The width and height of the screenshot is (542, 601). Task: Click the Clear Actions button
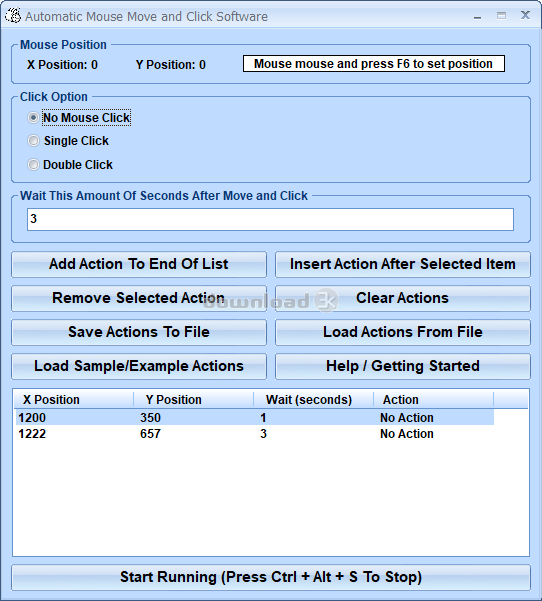(x=403, y=298)
